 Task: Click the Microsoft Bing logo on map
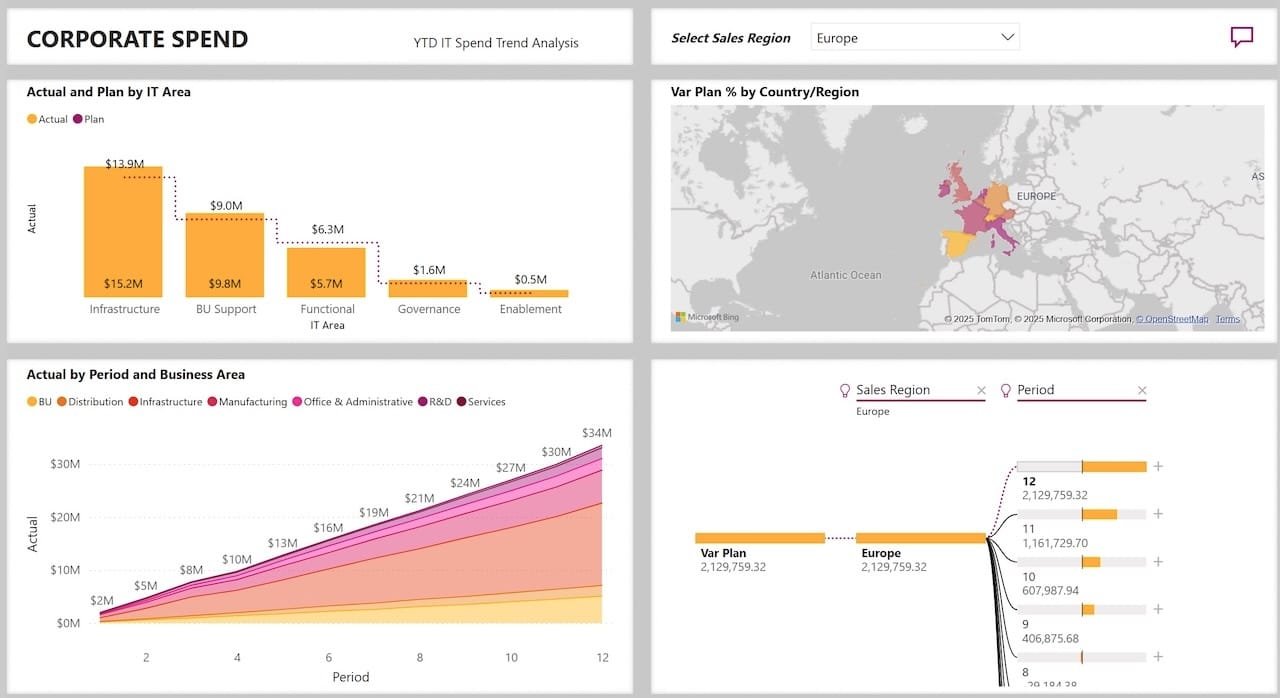(x=707, y=317)
